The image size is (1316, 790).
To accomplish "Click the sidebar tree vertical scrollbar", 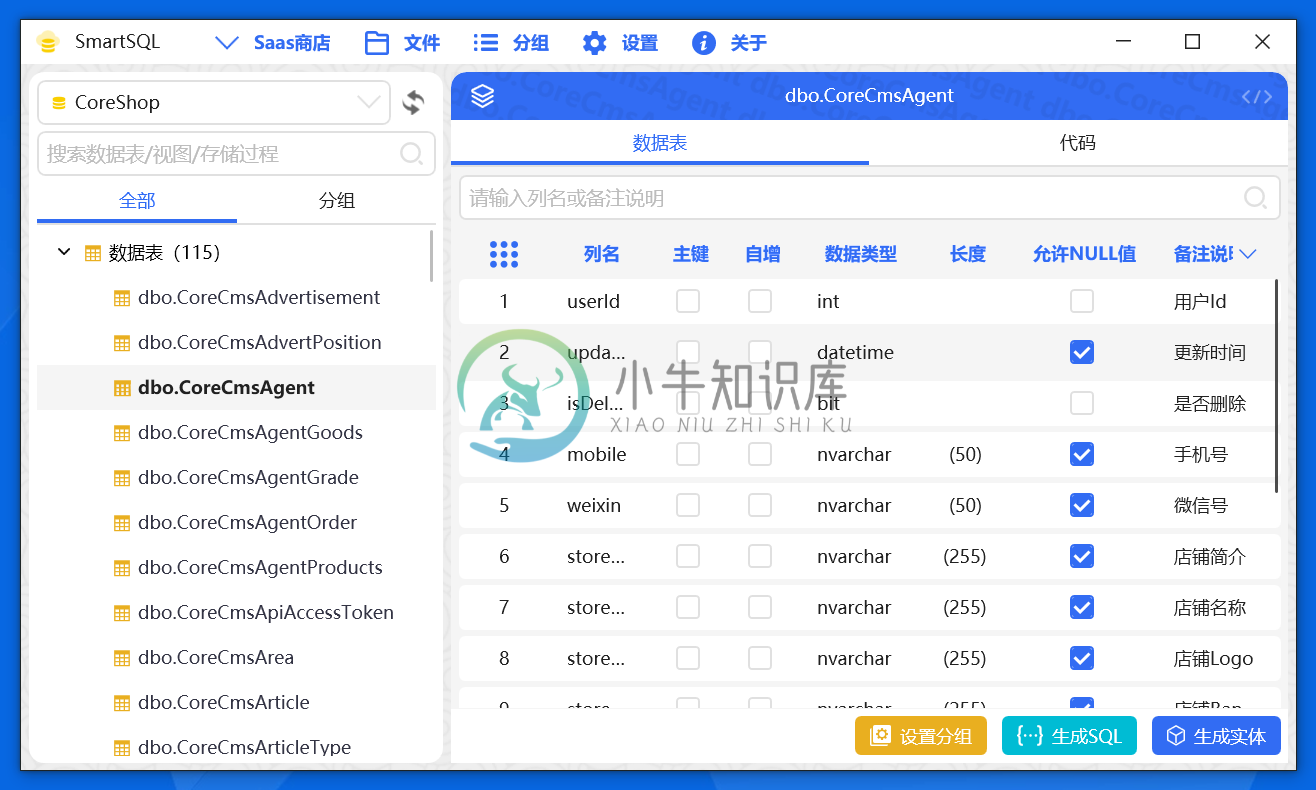I will [x=431, y=256].
